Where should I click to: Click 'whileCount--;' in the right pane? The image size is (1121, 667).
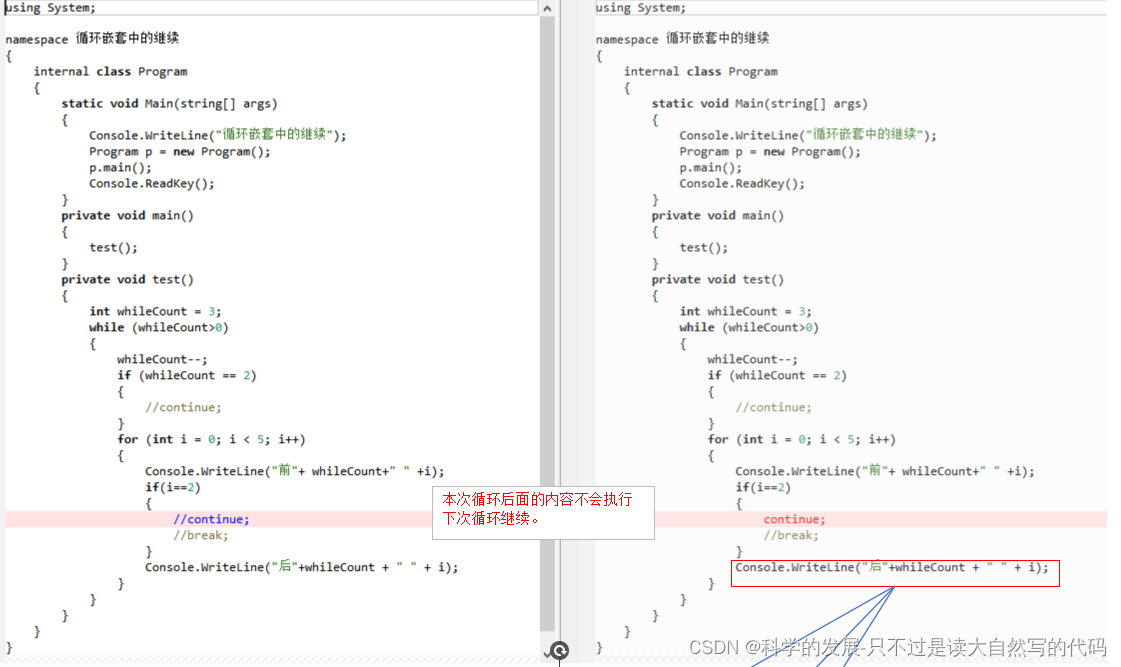click(753, 360)
